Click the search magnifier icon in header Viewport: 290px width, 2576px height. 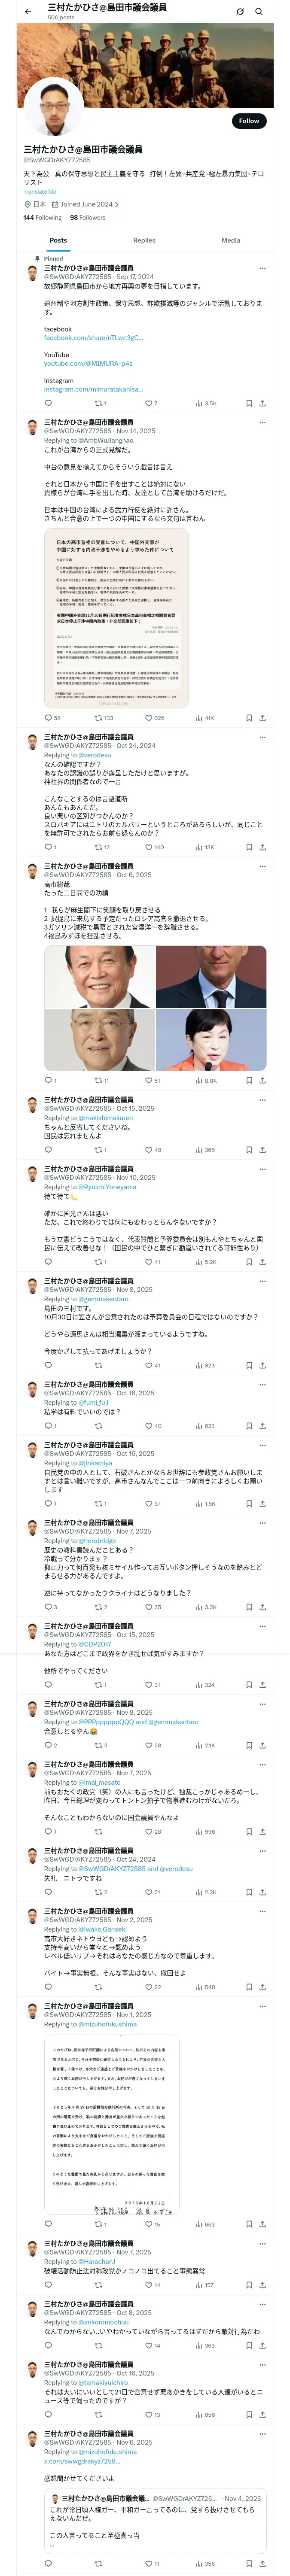pos(259,12)
